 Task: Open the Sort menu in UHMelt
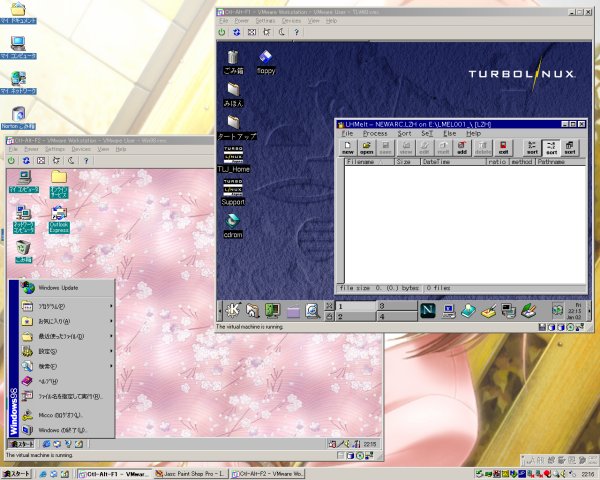[404, 133]
